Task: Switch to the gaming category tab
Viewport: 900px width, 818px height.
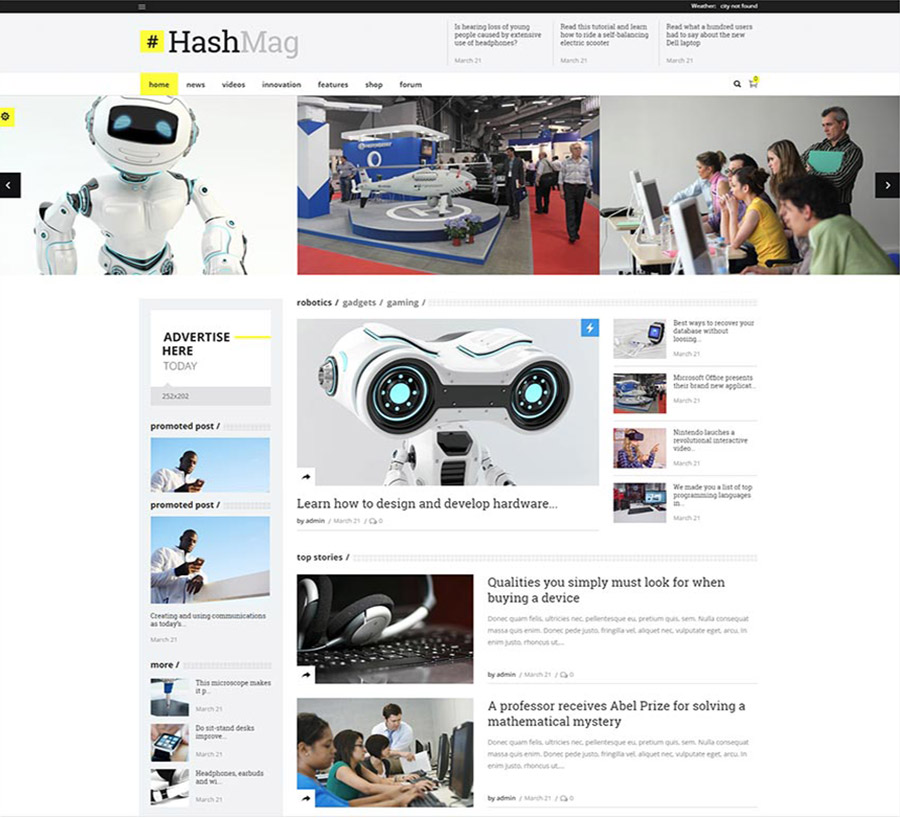Action: pos(403,302)
